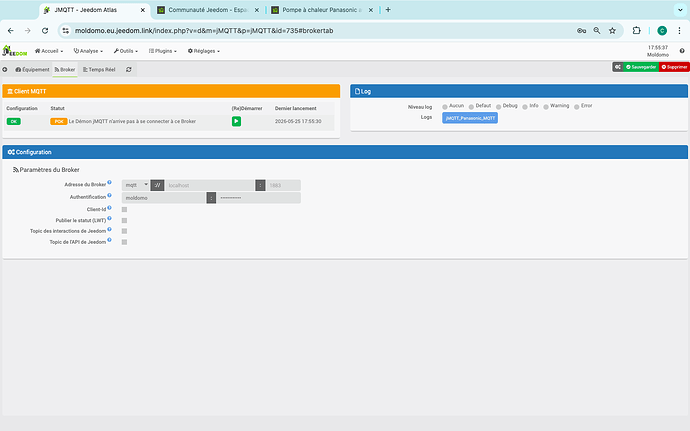Enable Publier le statut (LWT) checkbox
This screenshot has width=690, height=431.
(125, 221)
